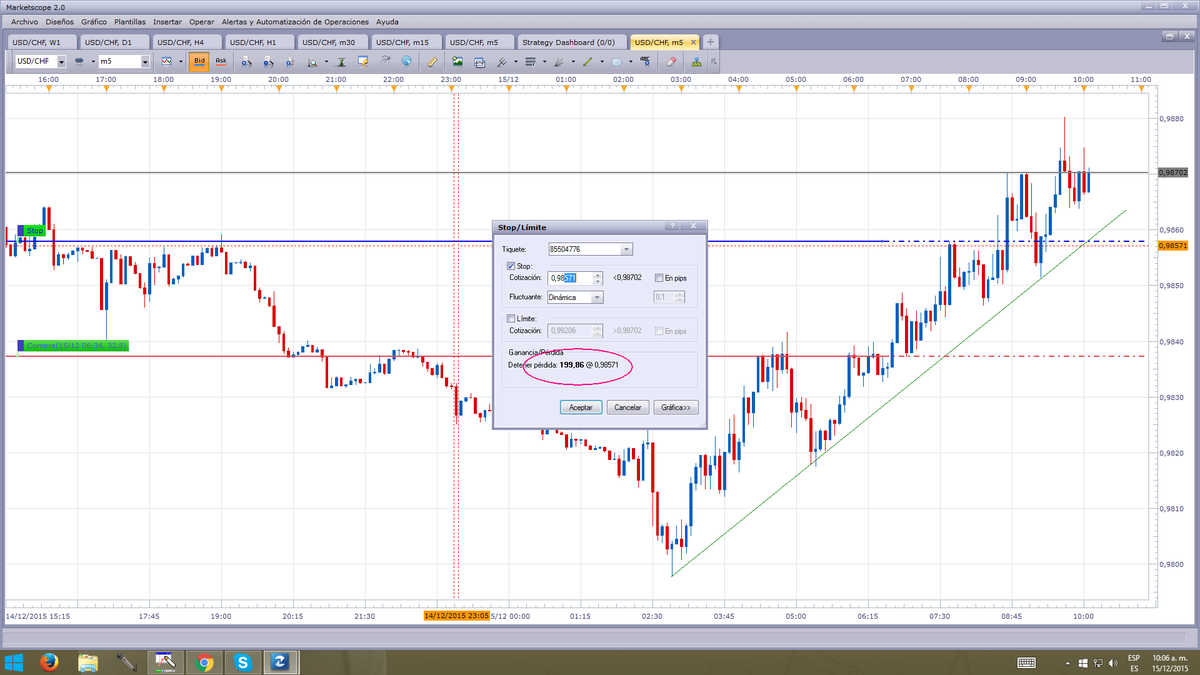Expand the line tool dropdown arrow
1200x675 pixels.
coord(602,61)
